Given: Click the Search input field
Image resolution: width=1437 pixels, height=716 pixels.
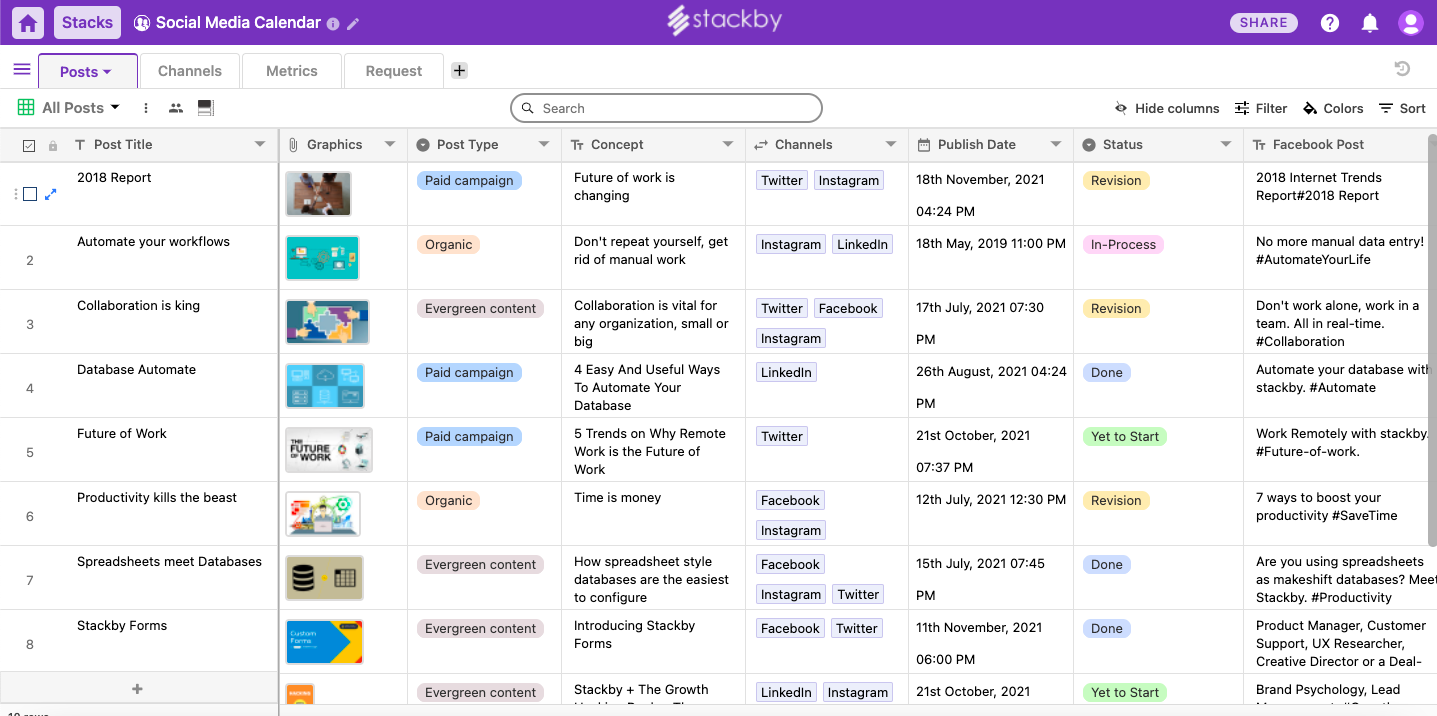Looking at the screenshot, I should tap(666, 108).
